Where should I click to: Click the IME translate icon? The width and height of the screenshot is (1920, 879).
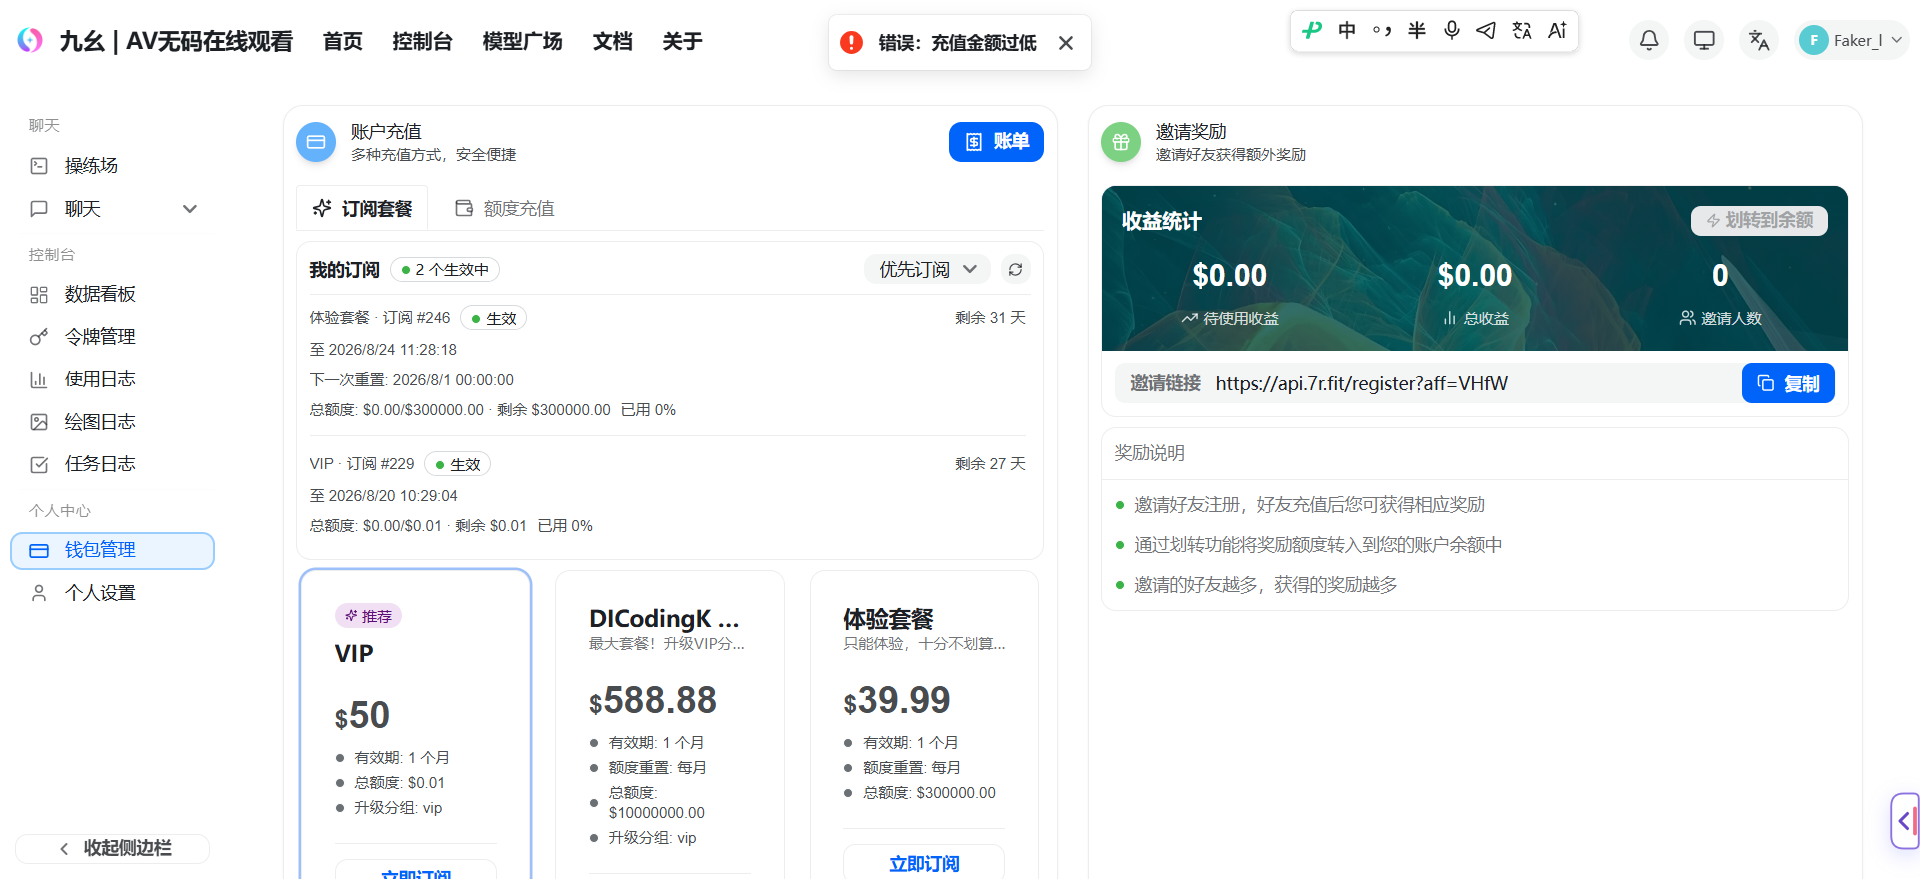[x=1522, y=30]
